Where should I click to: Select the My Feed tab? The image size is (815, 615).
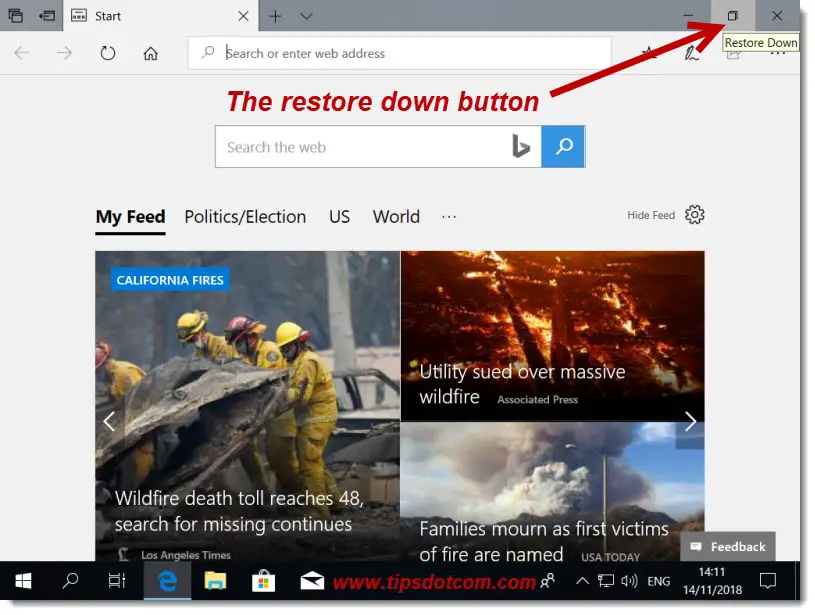pyautogui.click(x=130, y=217)
